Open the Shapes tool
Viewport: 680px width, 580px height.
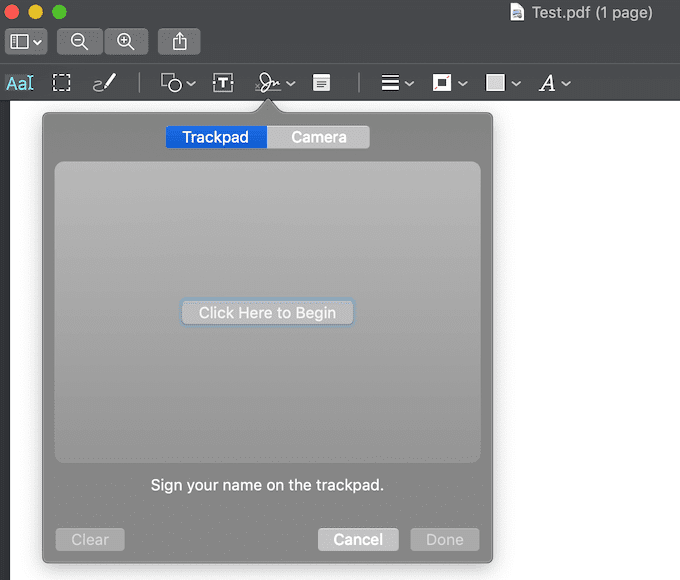(x=171, y=82)
